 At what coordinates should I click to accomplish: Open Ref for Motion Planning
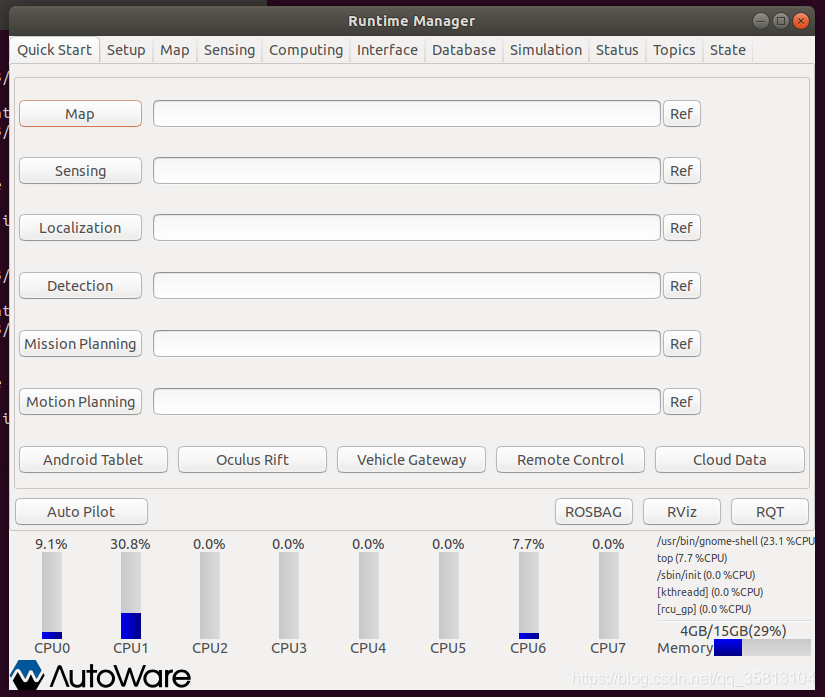[x=681, y=401]
